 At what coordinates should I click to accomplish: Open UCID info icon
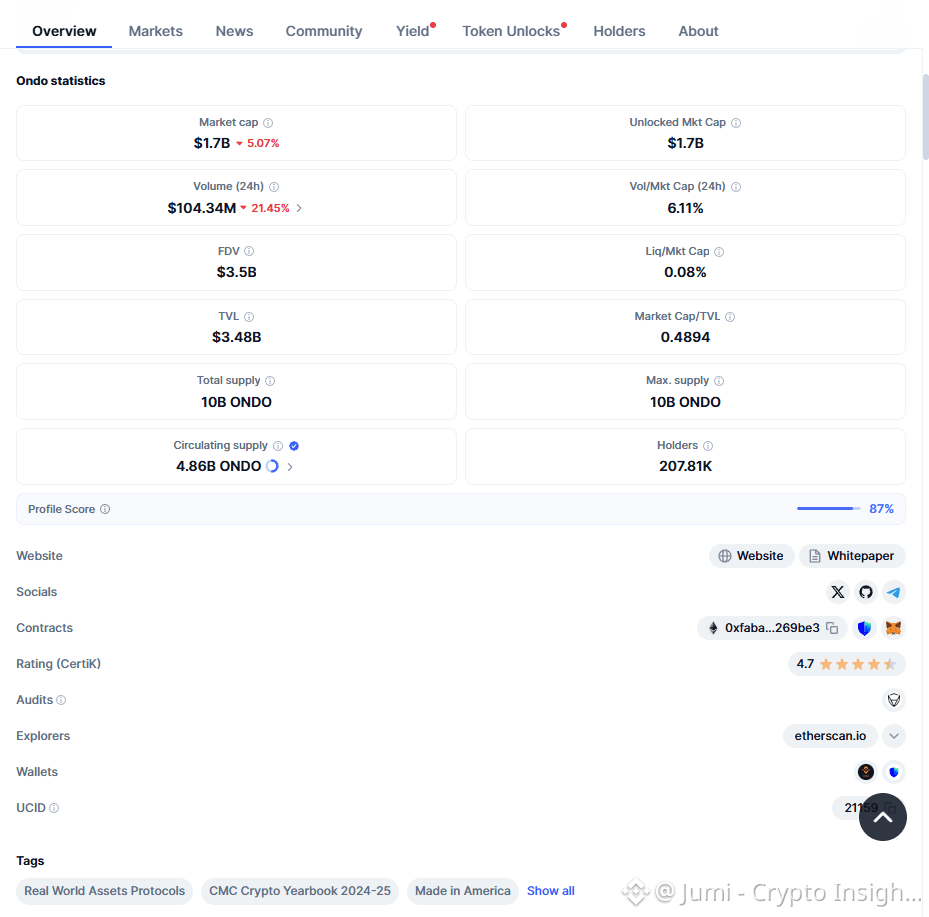(x=54, y=808)
